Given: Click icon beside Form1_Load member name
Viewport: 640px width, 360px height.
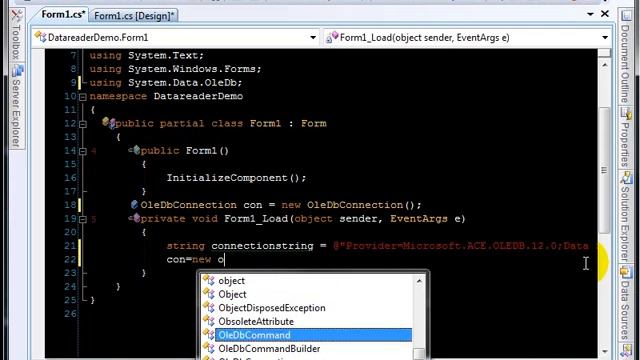Looking at the screenshot, I should tap(332, 37).
